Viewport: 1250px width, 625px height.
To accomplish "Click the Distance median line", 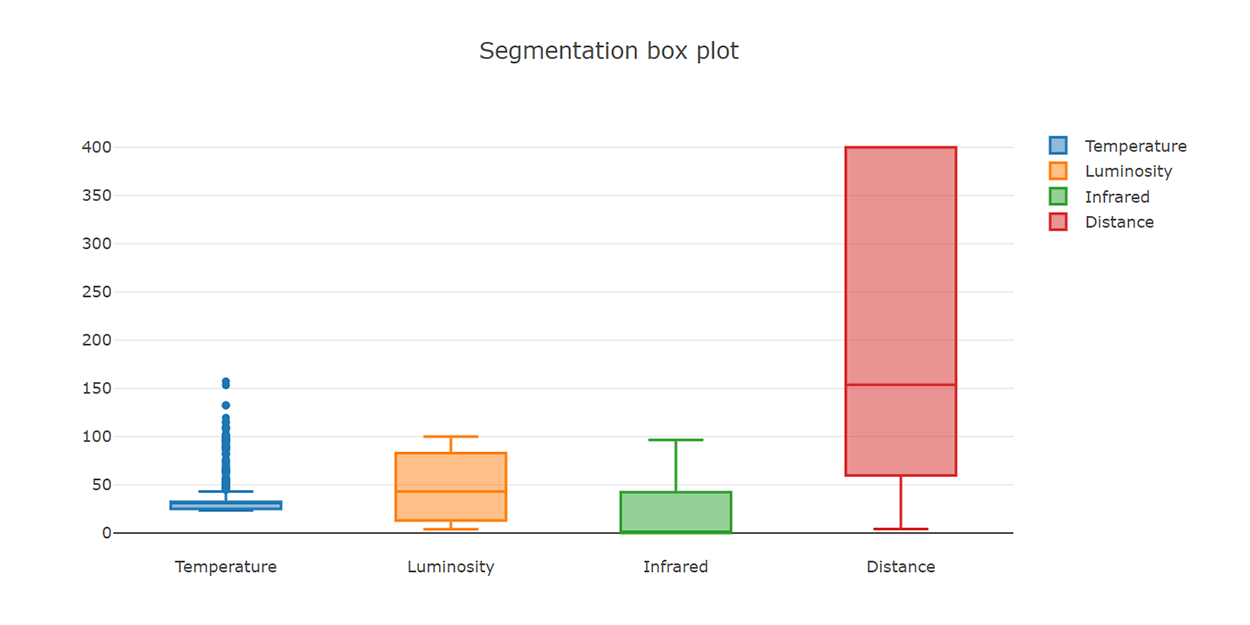I will 900,385.
